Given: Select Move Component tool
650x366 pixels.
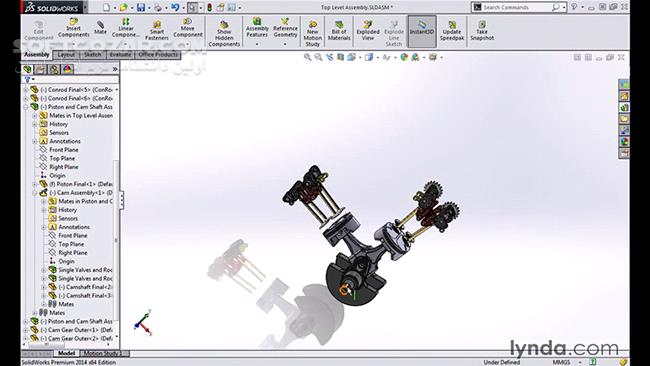Looking at the screenshot, I should click(188, 28).
